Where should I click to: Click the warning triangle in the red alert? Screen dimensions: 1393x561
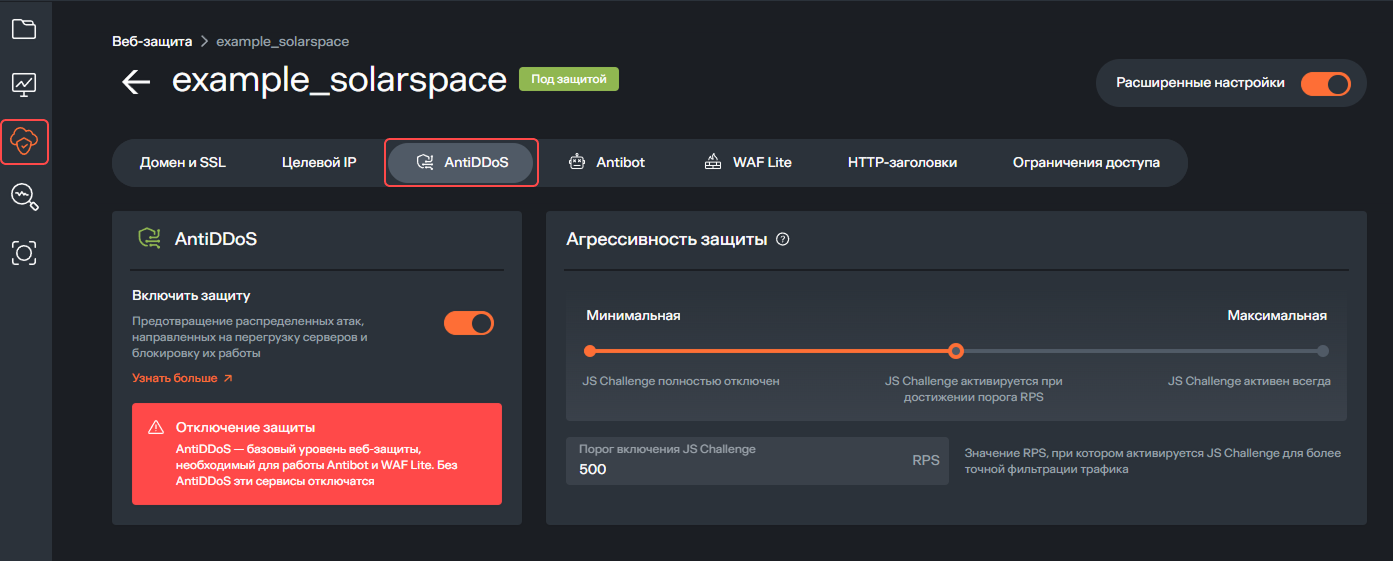(156, 428)
